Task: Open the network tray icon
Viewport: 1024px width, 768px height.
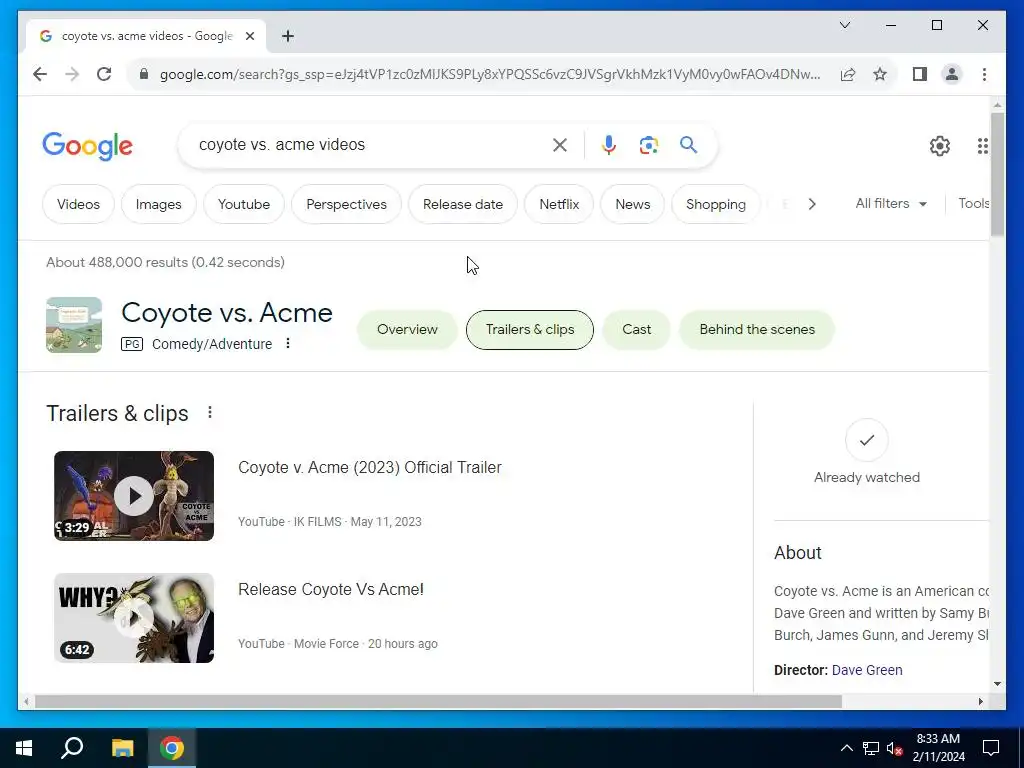Action: pos(871,748)
